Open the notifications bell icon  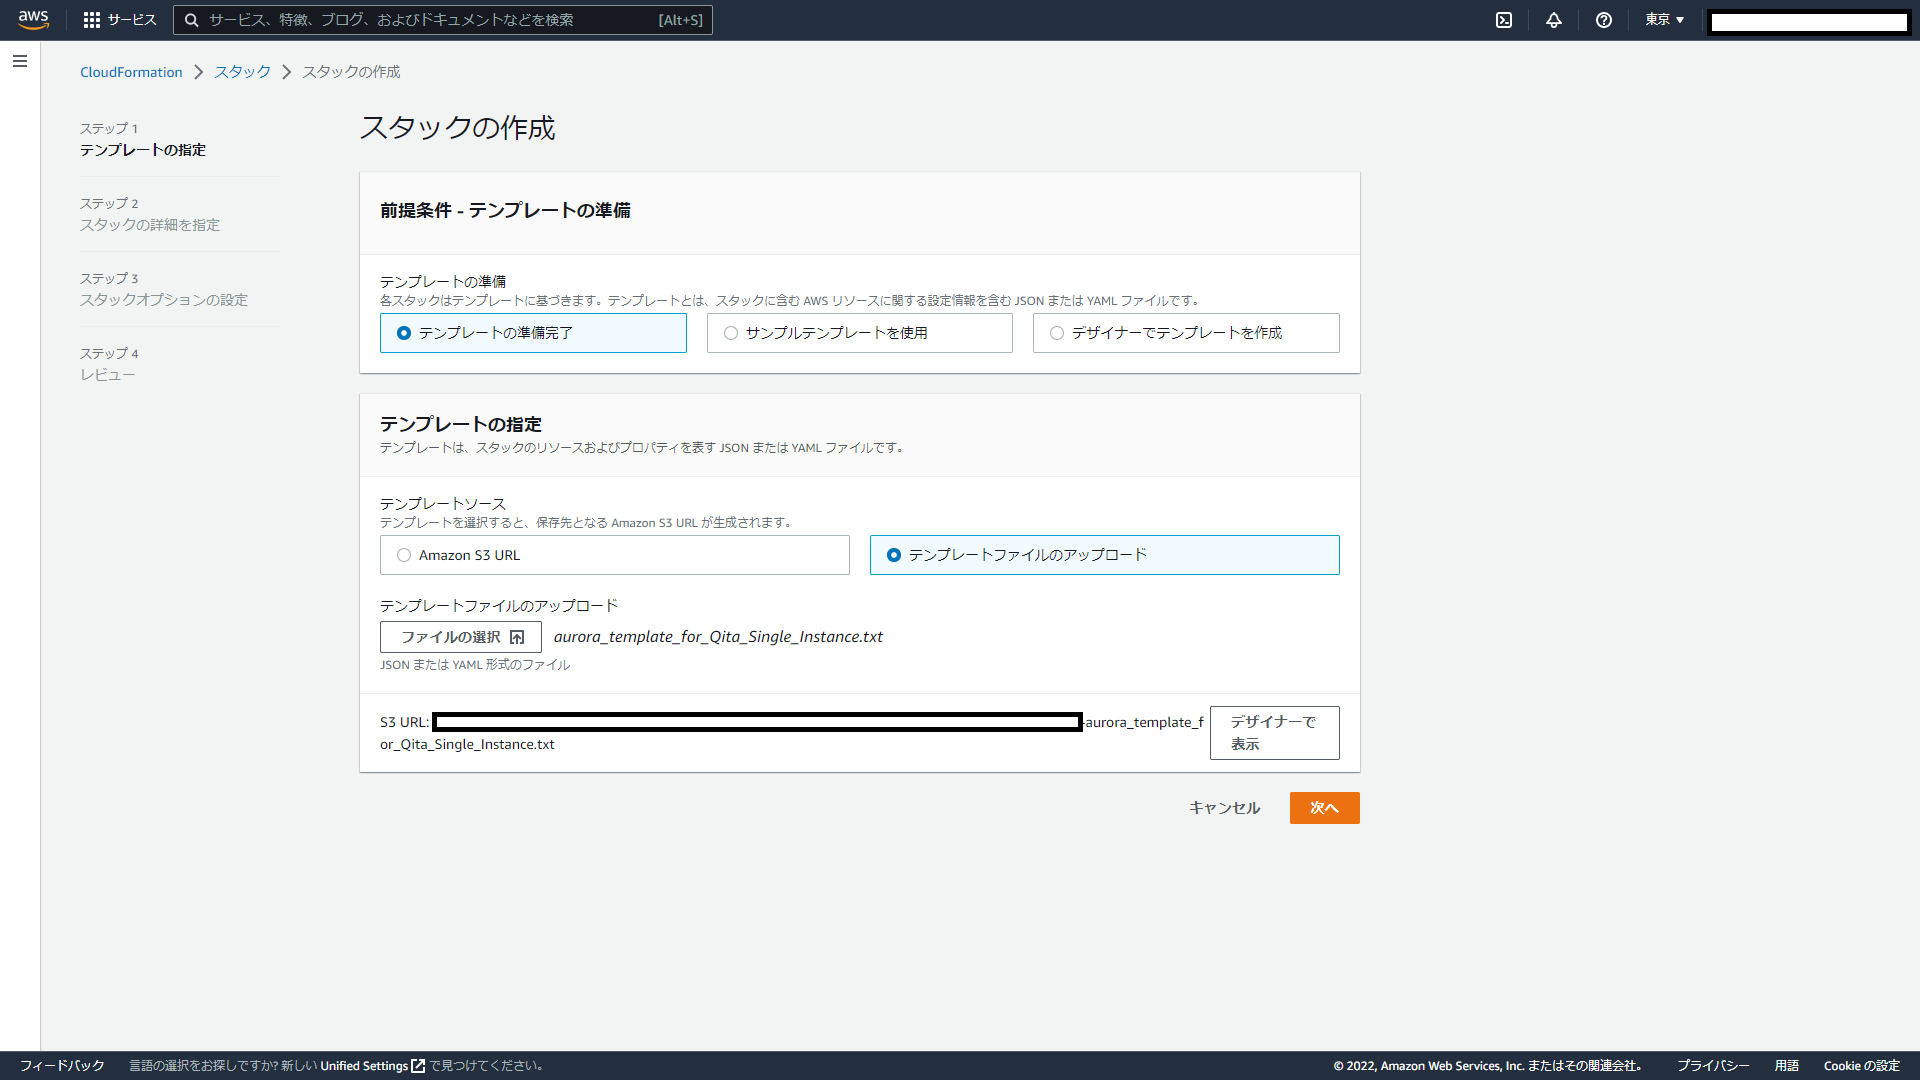coord(1554,20)
